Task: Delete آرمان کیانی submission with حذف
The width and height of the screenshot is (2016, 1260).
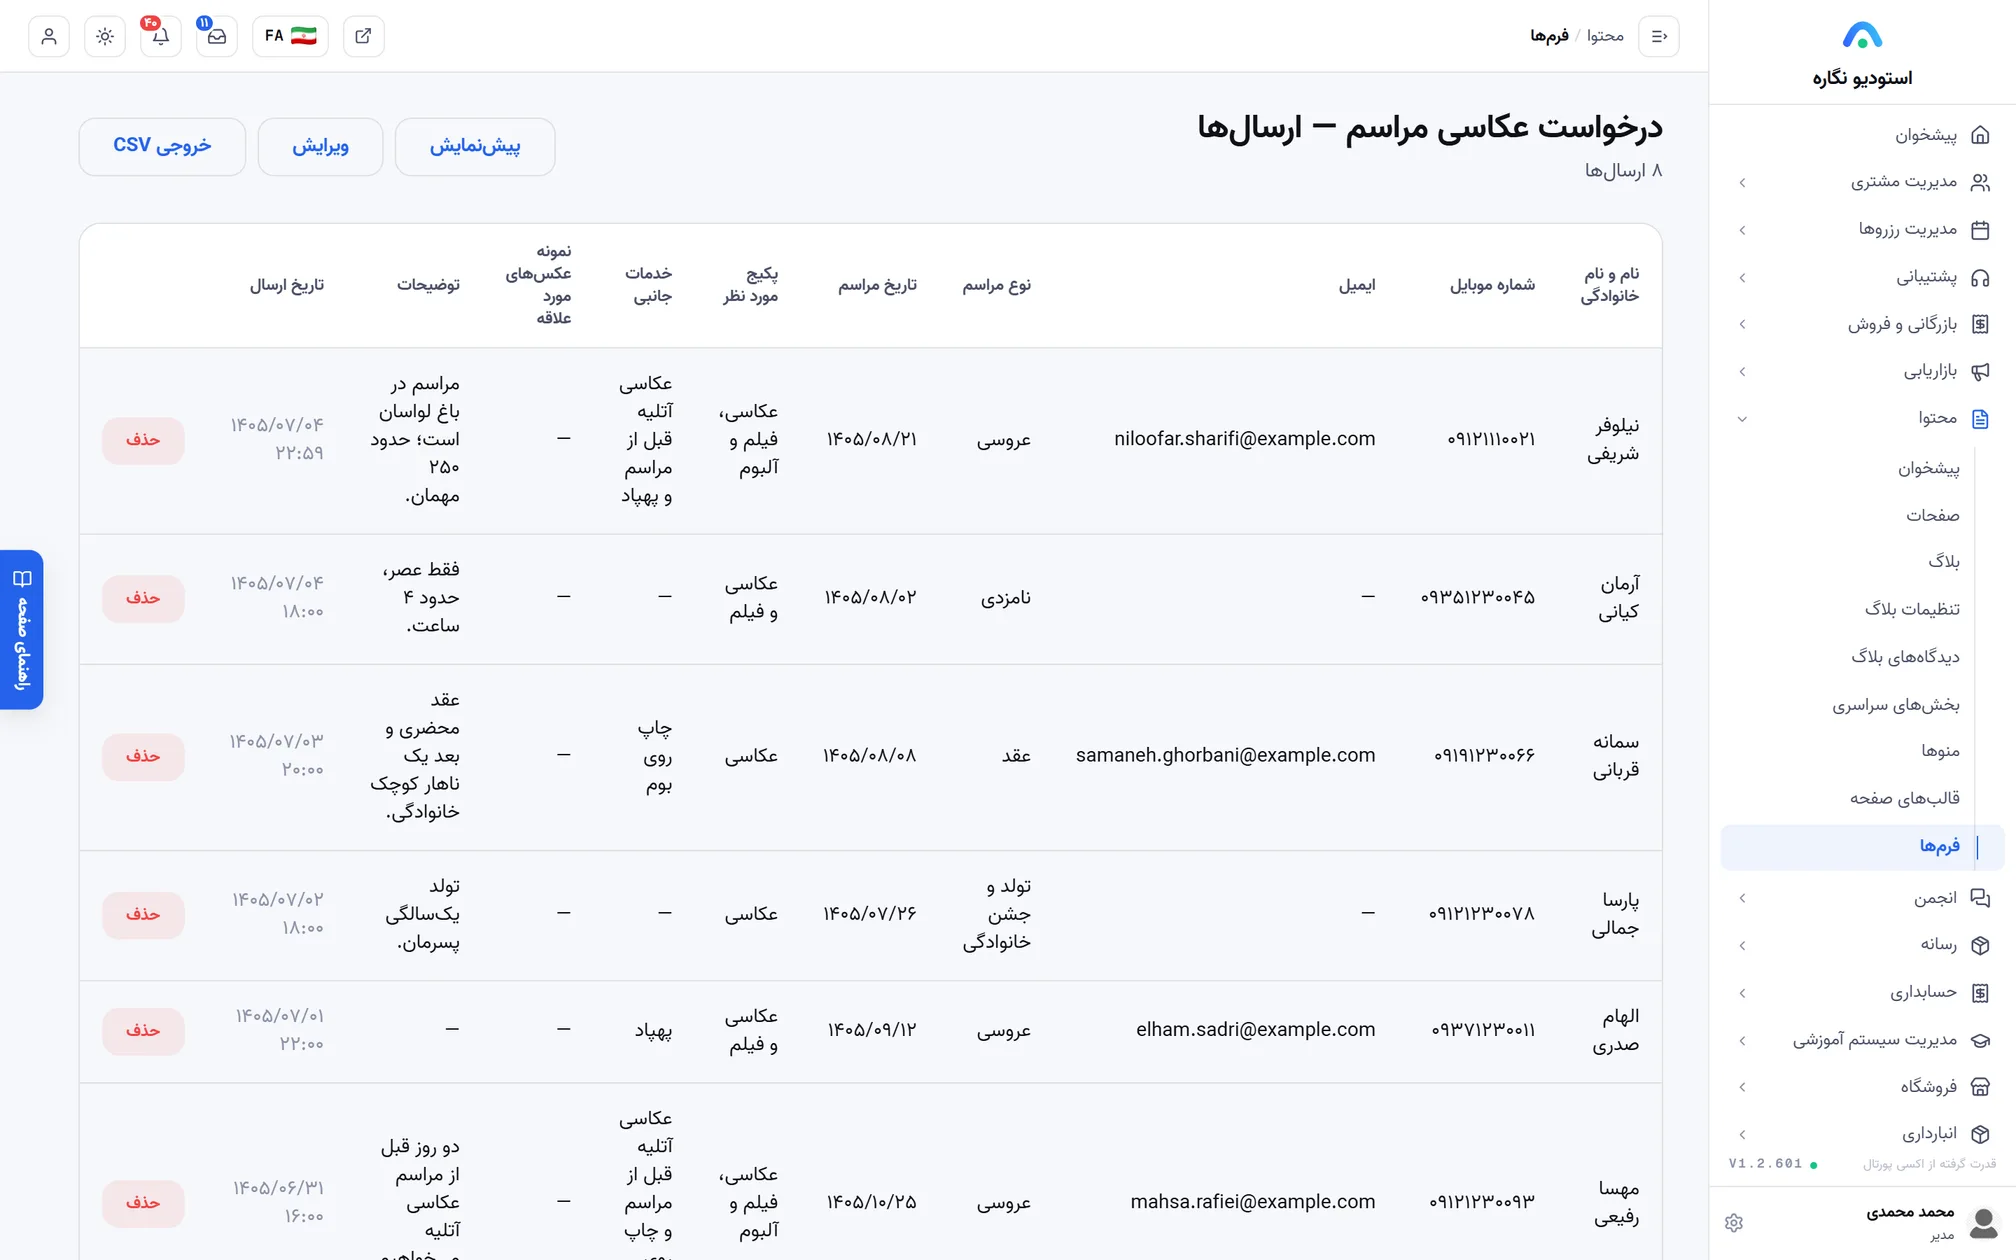Action: click(x=143, y=598)
